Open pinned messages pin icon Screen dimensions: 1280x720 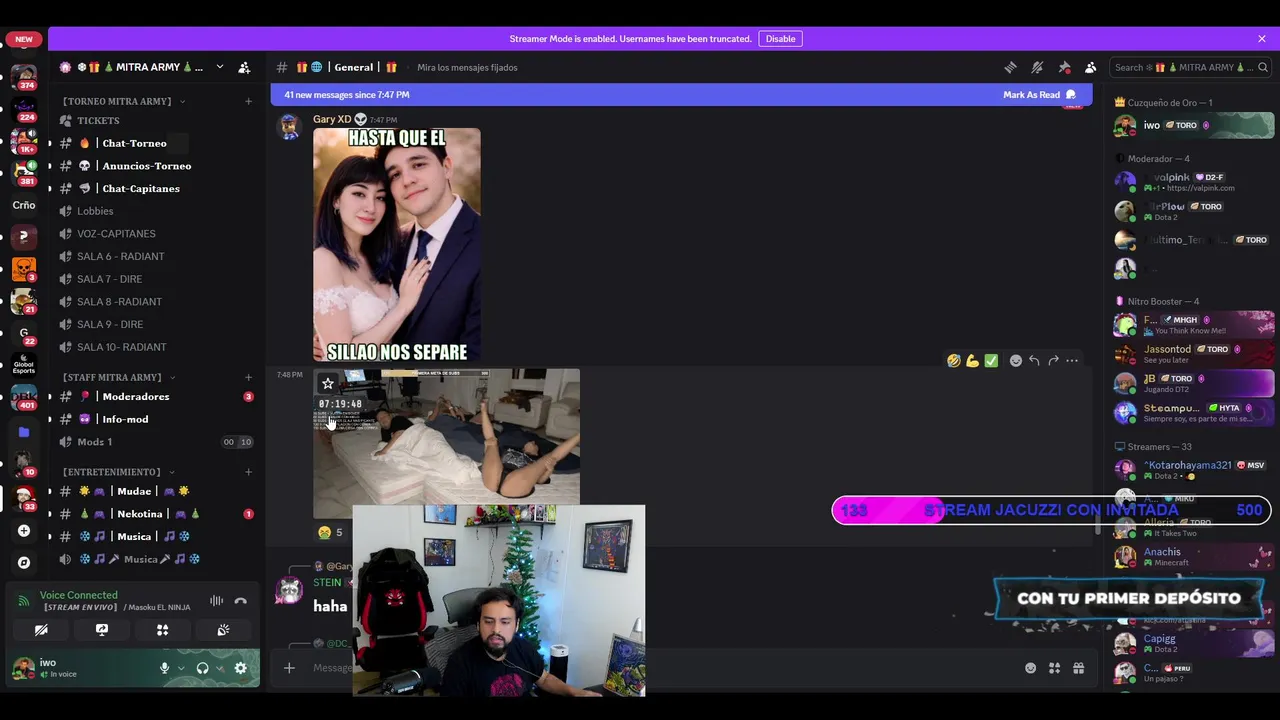1064,67
